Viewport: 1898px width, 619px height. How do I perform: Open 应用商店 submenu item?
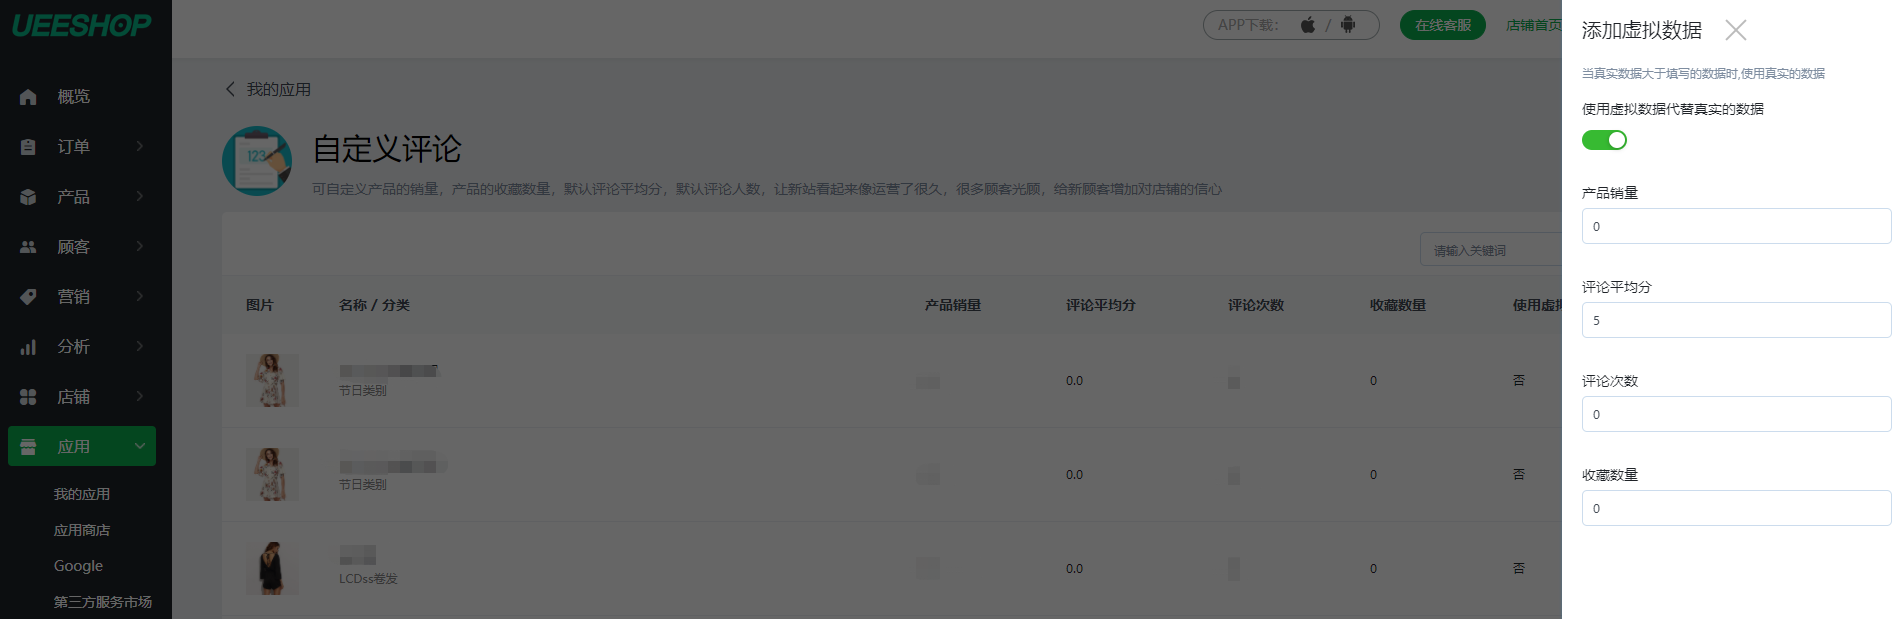82,530
